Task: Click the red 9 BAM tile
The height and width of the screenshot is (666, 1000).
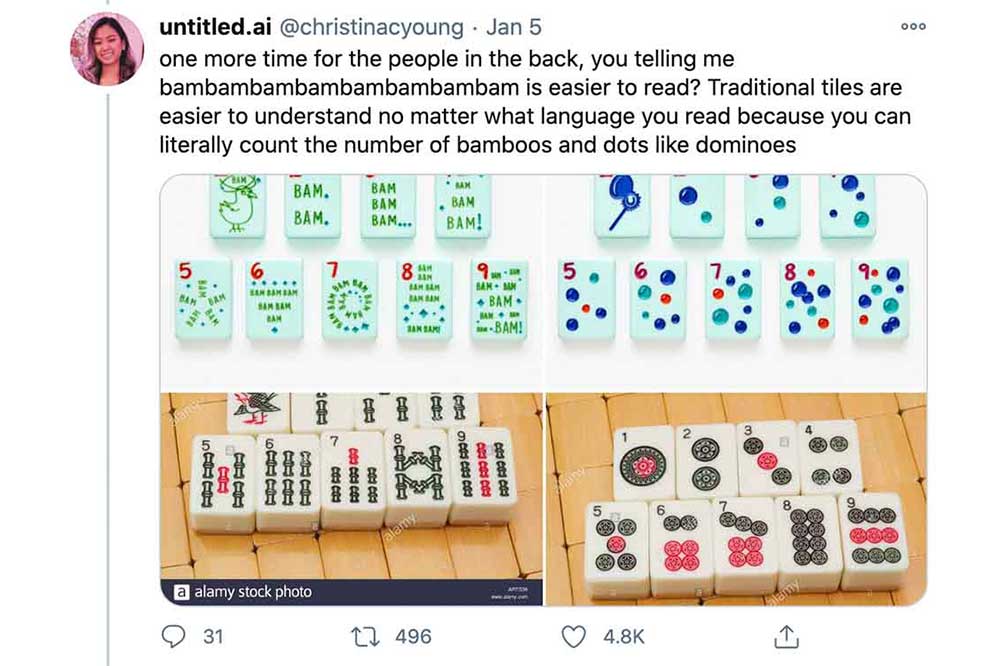Action: click(499, 299)
